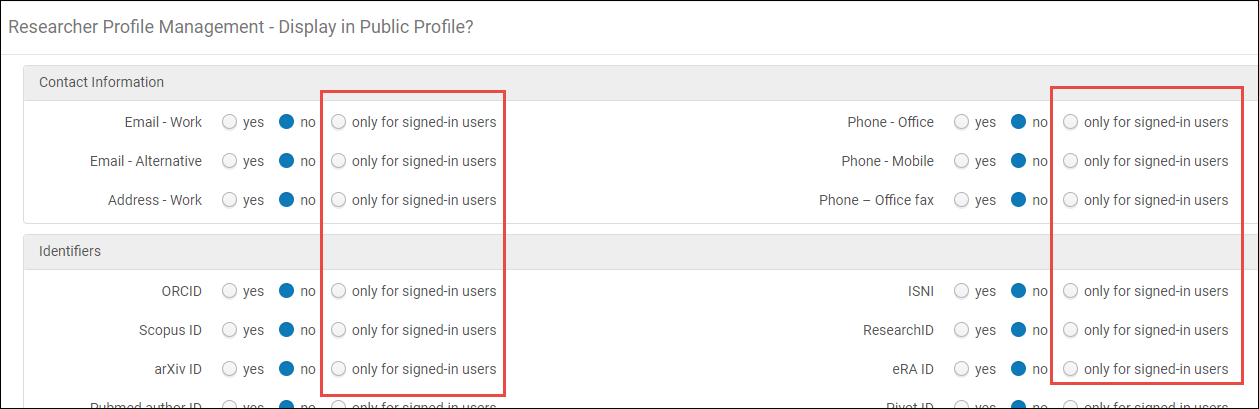The height and width of the screenshot is (409, 1259).
Task: Choose 'only for signed-in users' for ResearchID
Action: coord(1071,330)
